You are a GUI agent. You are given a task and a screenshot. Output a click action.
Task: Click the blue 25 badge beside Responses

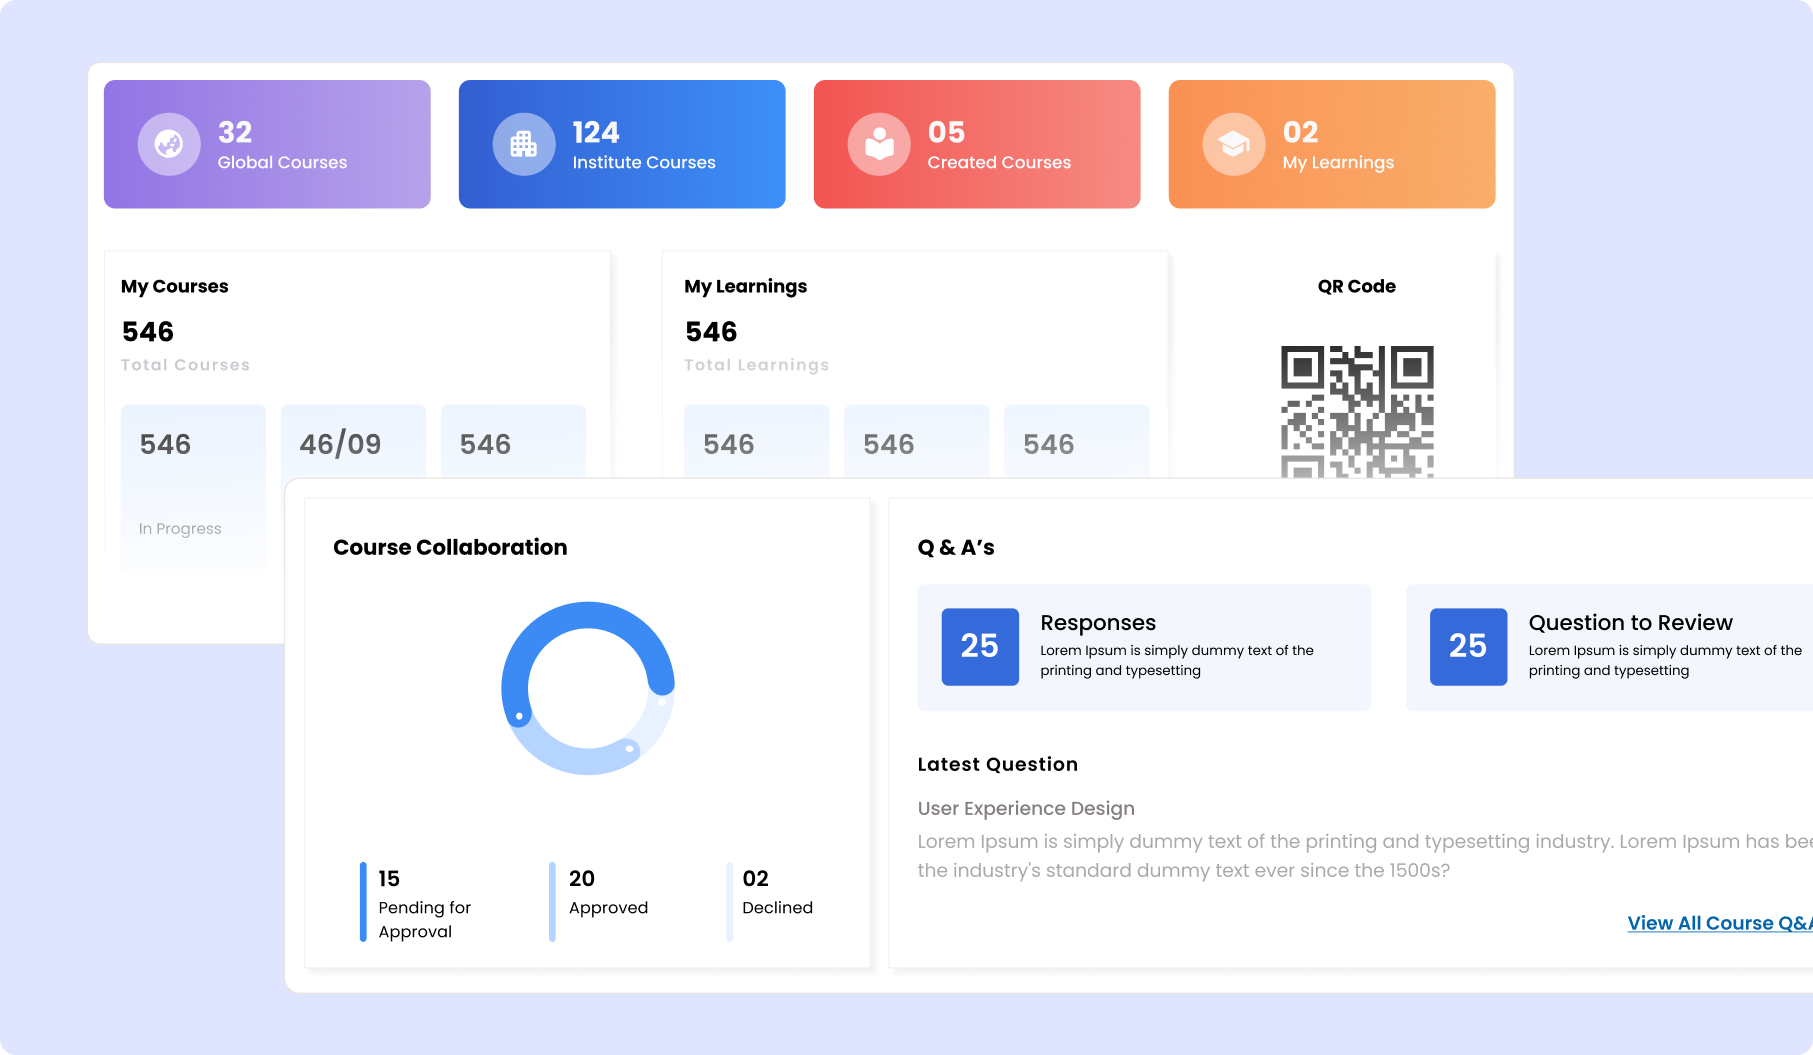tap(980, 646)
